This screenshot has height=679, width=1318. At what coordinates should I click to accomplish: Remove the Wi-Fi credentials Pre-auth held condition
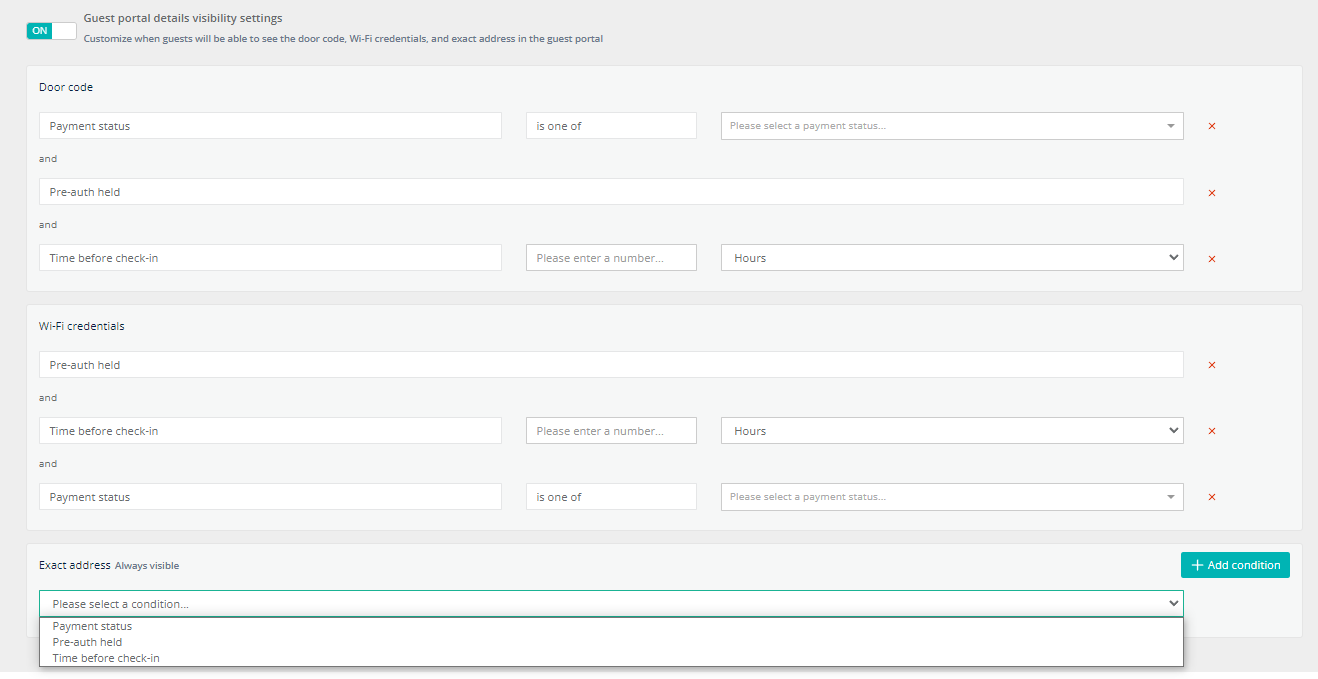pyautogui.click(x=1212, y=365)
